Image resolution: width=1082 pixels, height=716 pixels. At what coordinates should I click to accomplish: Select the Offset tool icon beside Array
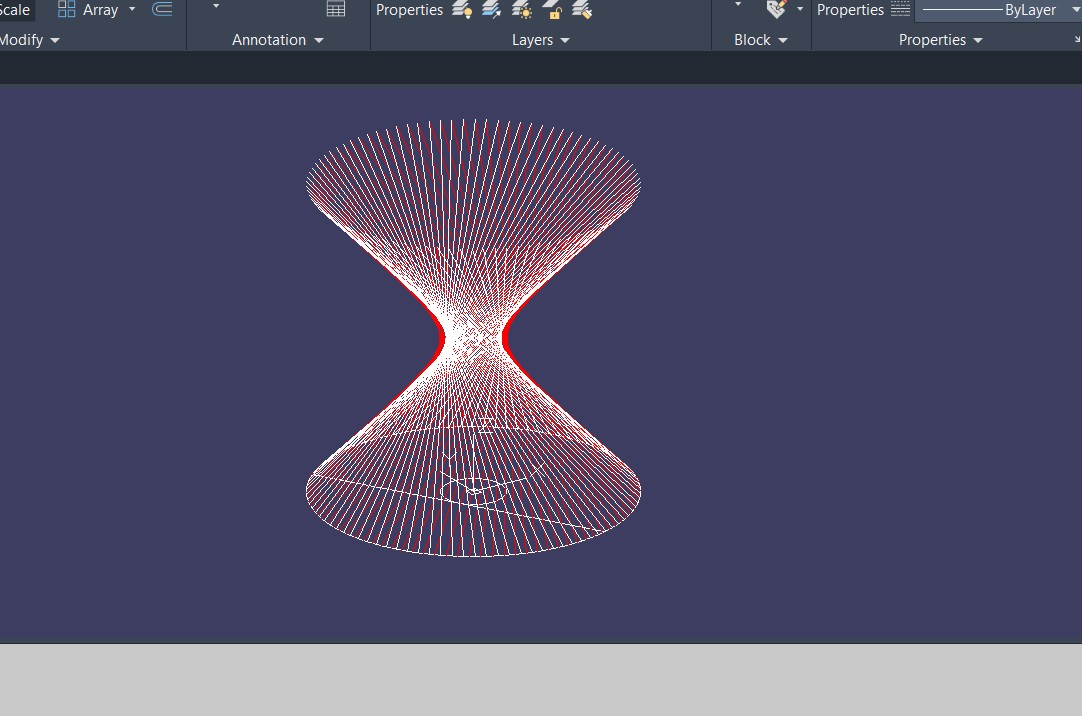[162, 9]
